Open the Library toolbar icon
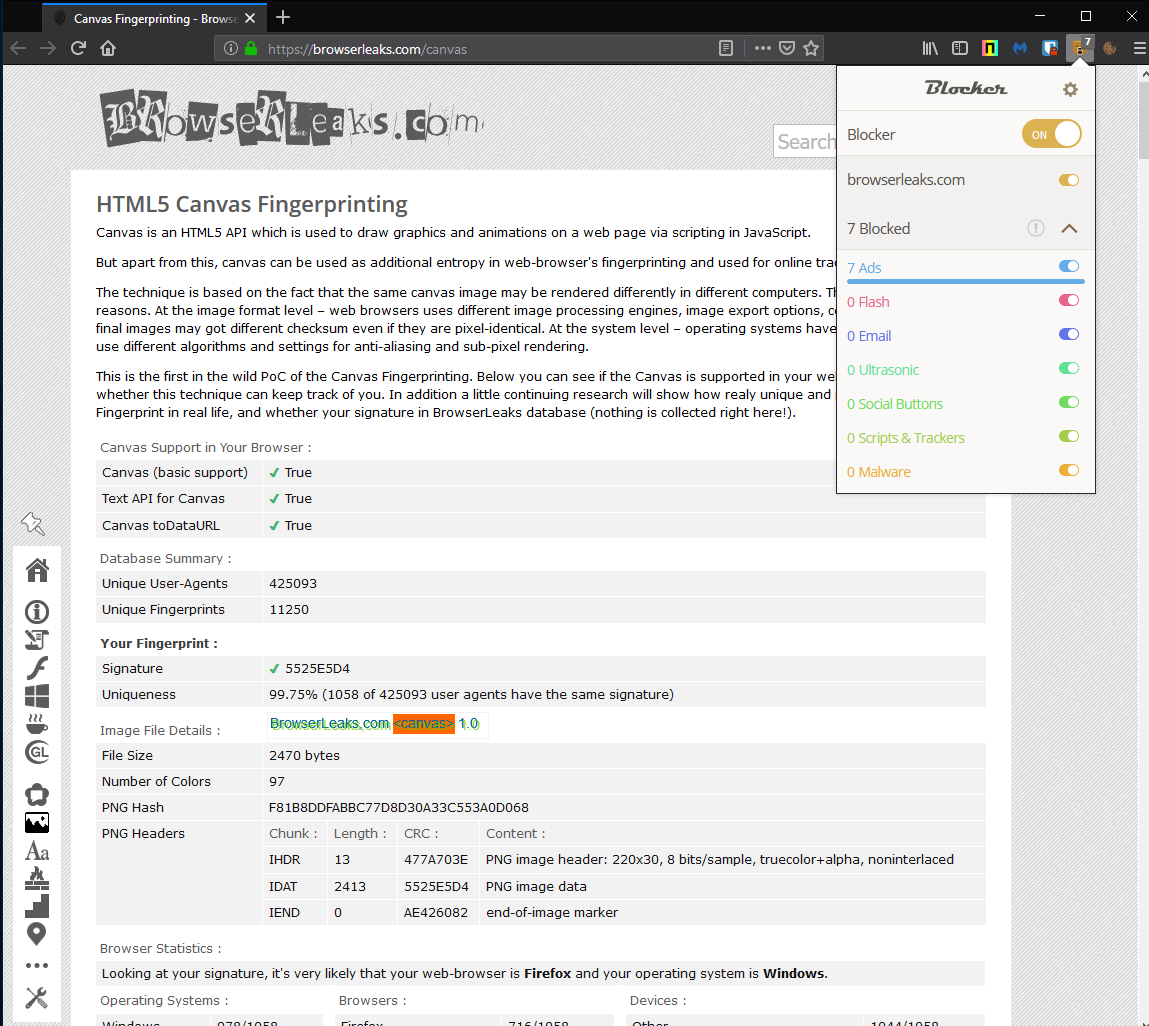The width and height of the screenshot is (1149, 1026). point(930,48)
